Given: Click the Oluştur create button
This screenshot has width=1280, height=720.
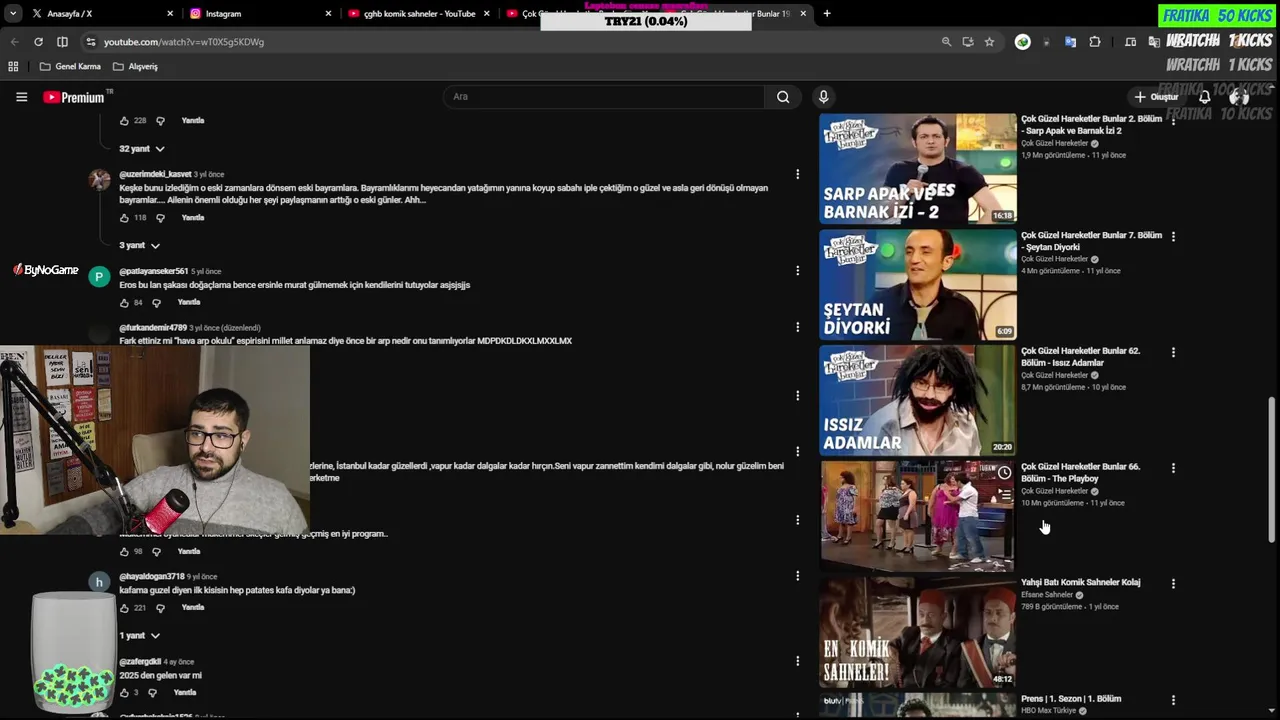Looking at the screenshot, I should point(1156,97).
